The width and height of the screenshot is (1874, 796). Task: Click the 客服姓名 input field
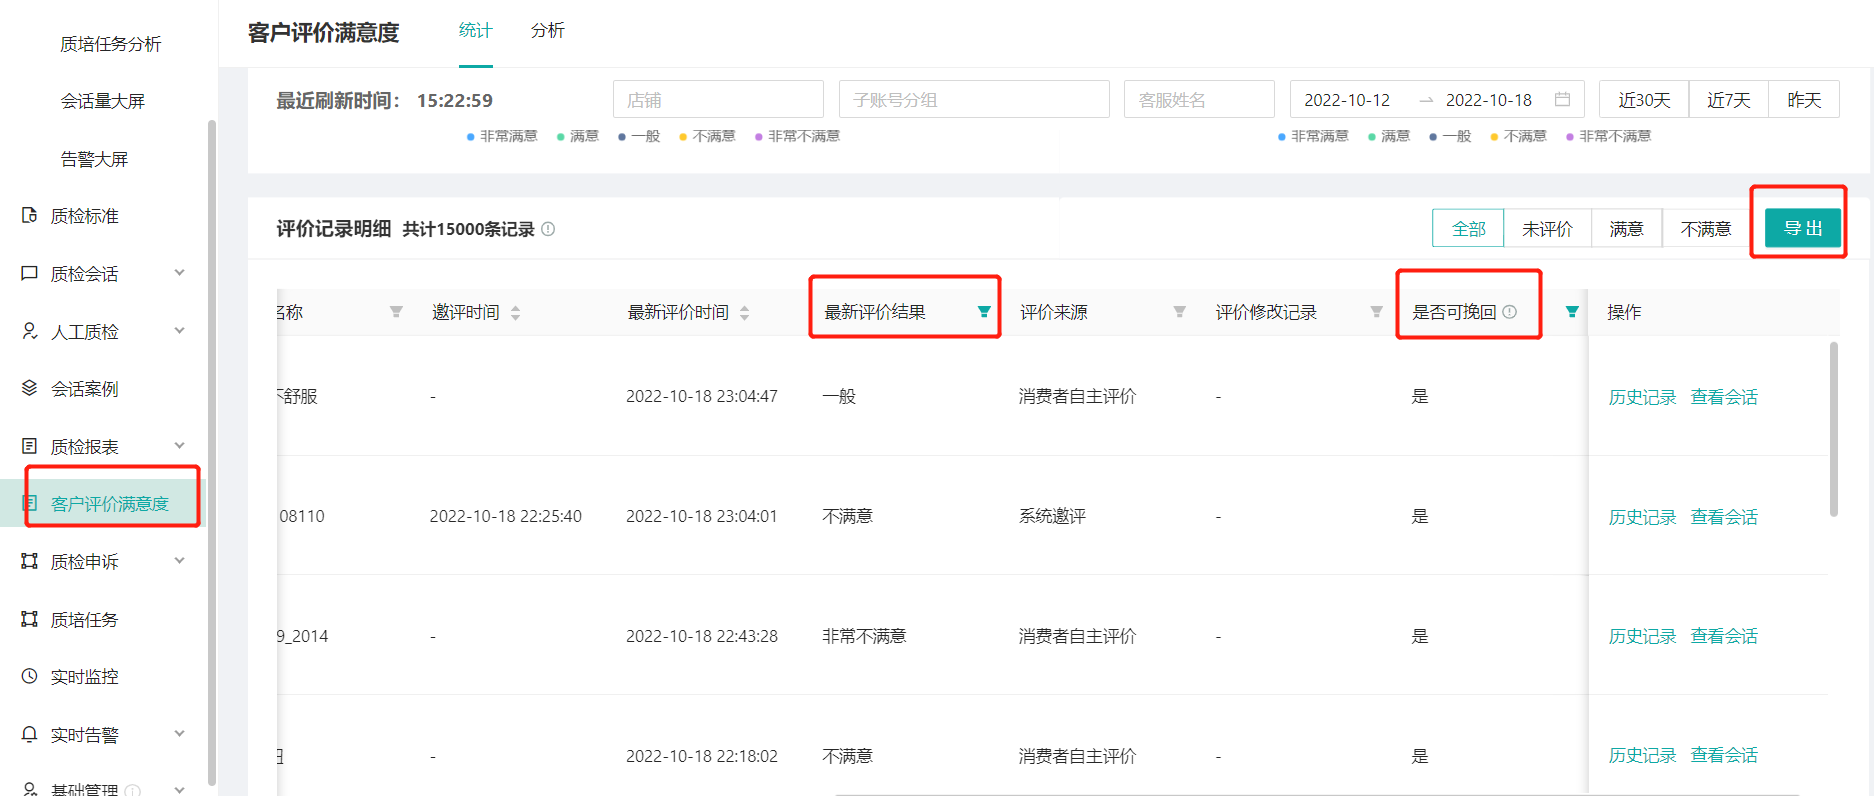click(x=1199, y=99)
